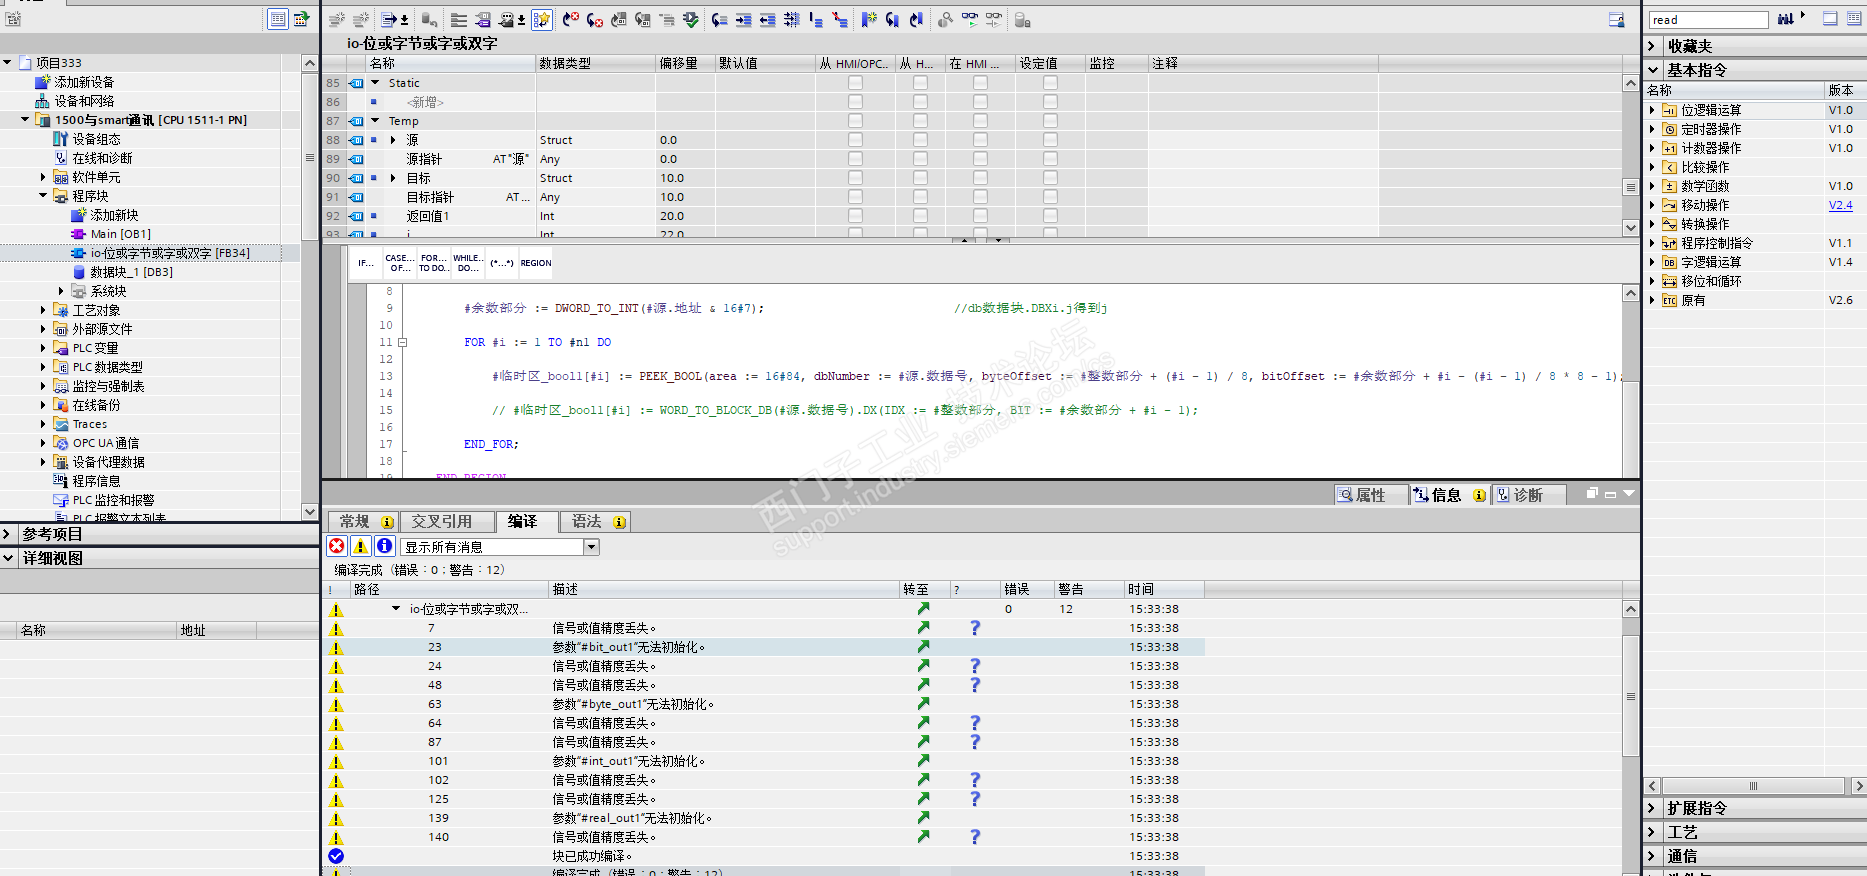Open the 诊断 inspector tab
1867x876 pixels.
point(1528,495)
